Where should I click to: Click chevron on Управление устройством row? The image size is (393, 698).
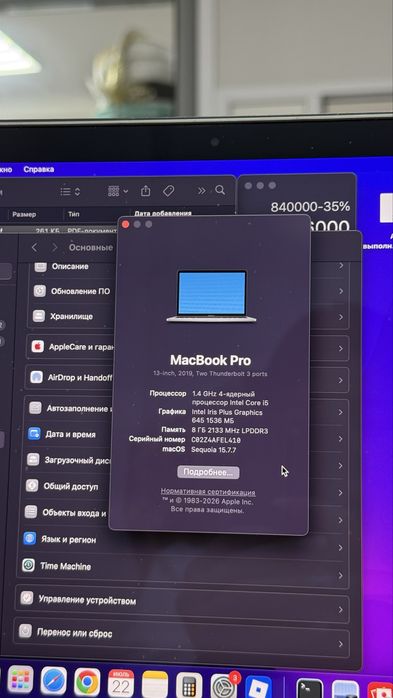pos(341,609)
